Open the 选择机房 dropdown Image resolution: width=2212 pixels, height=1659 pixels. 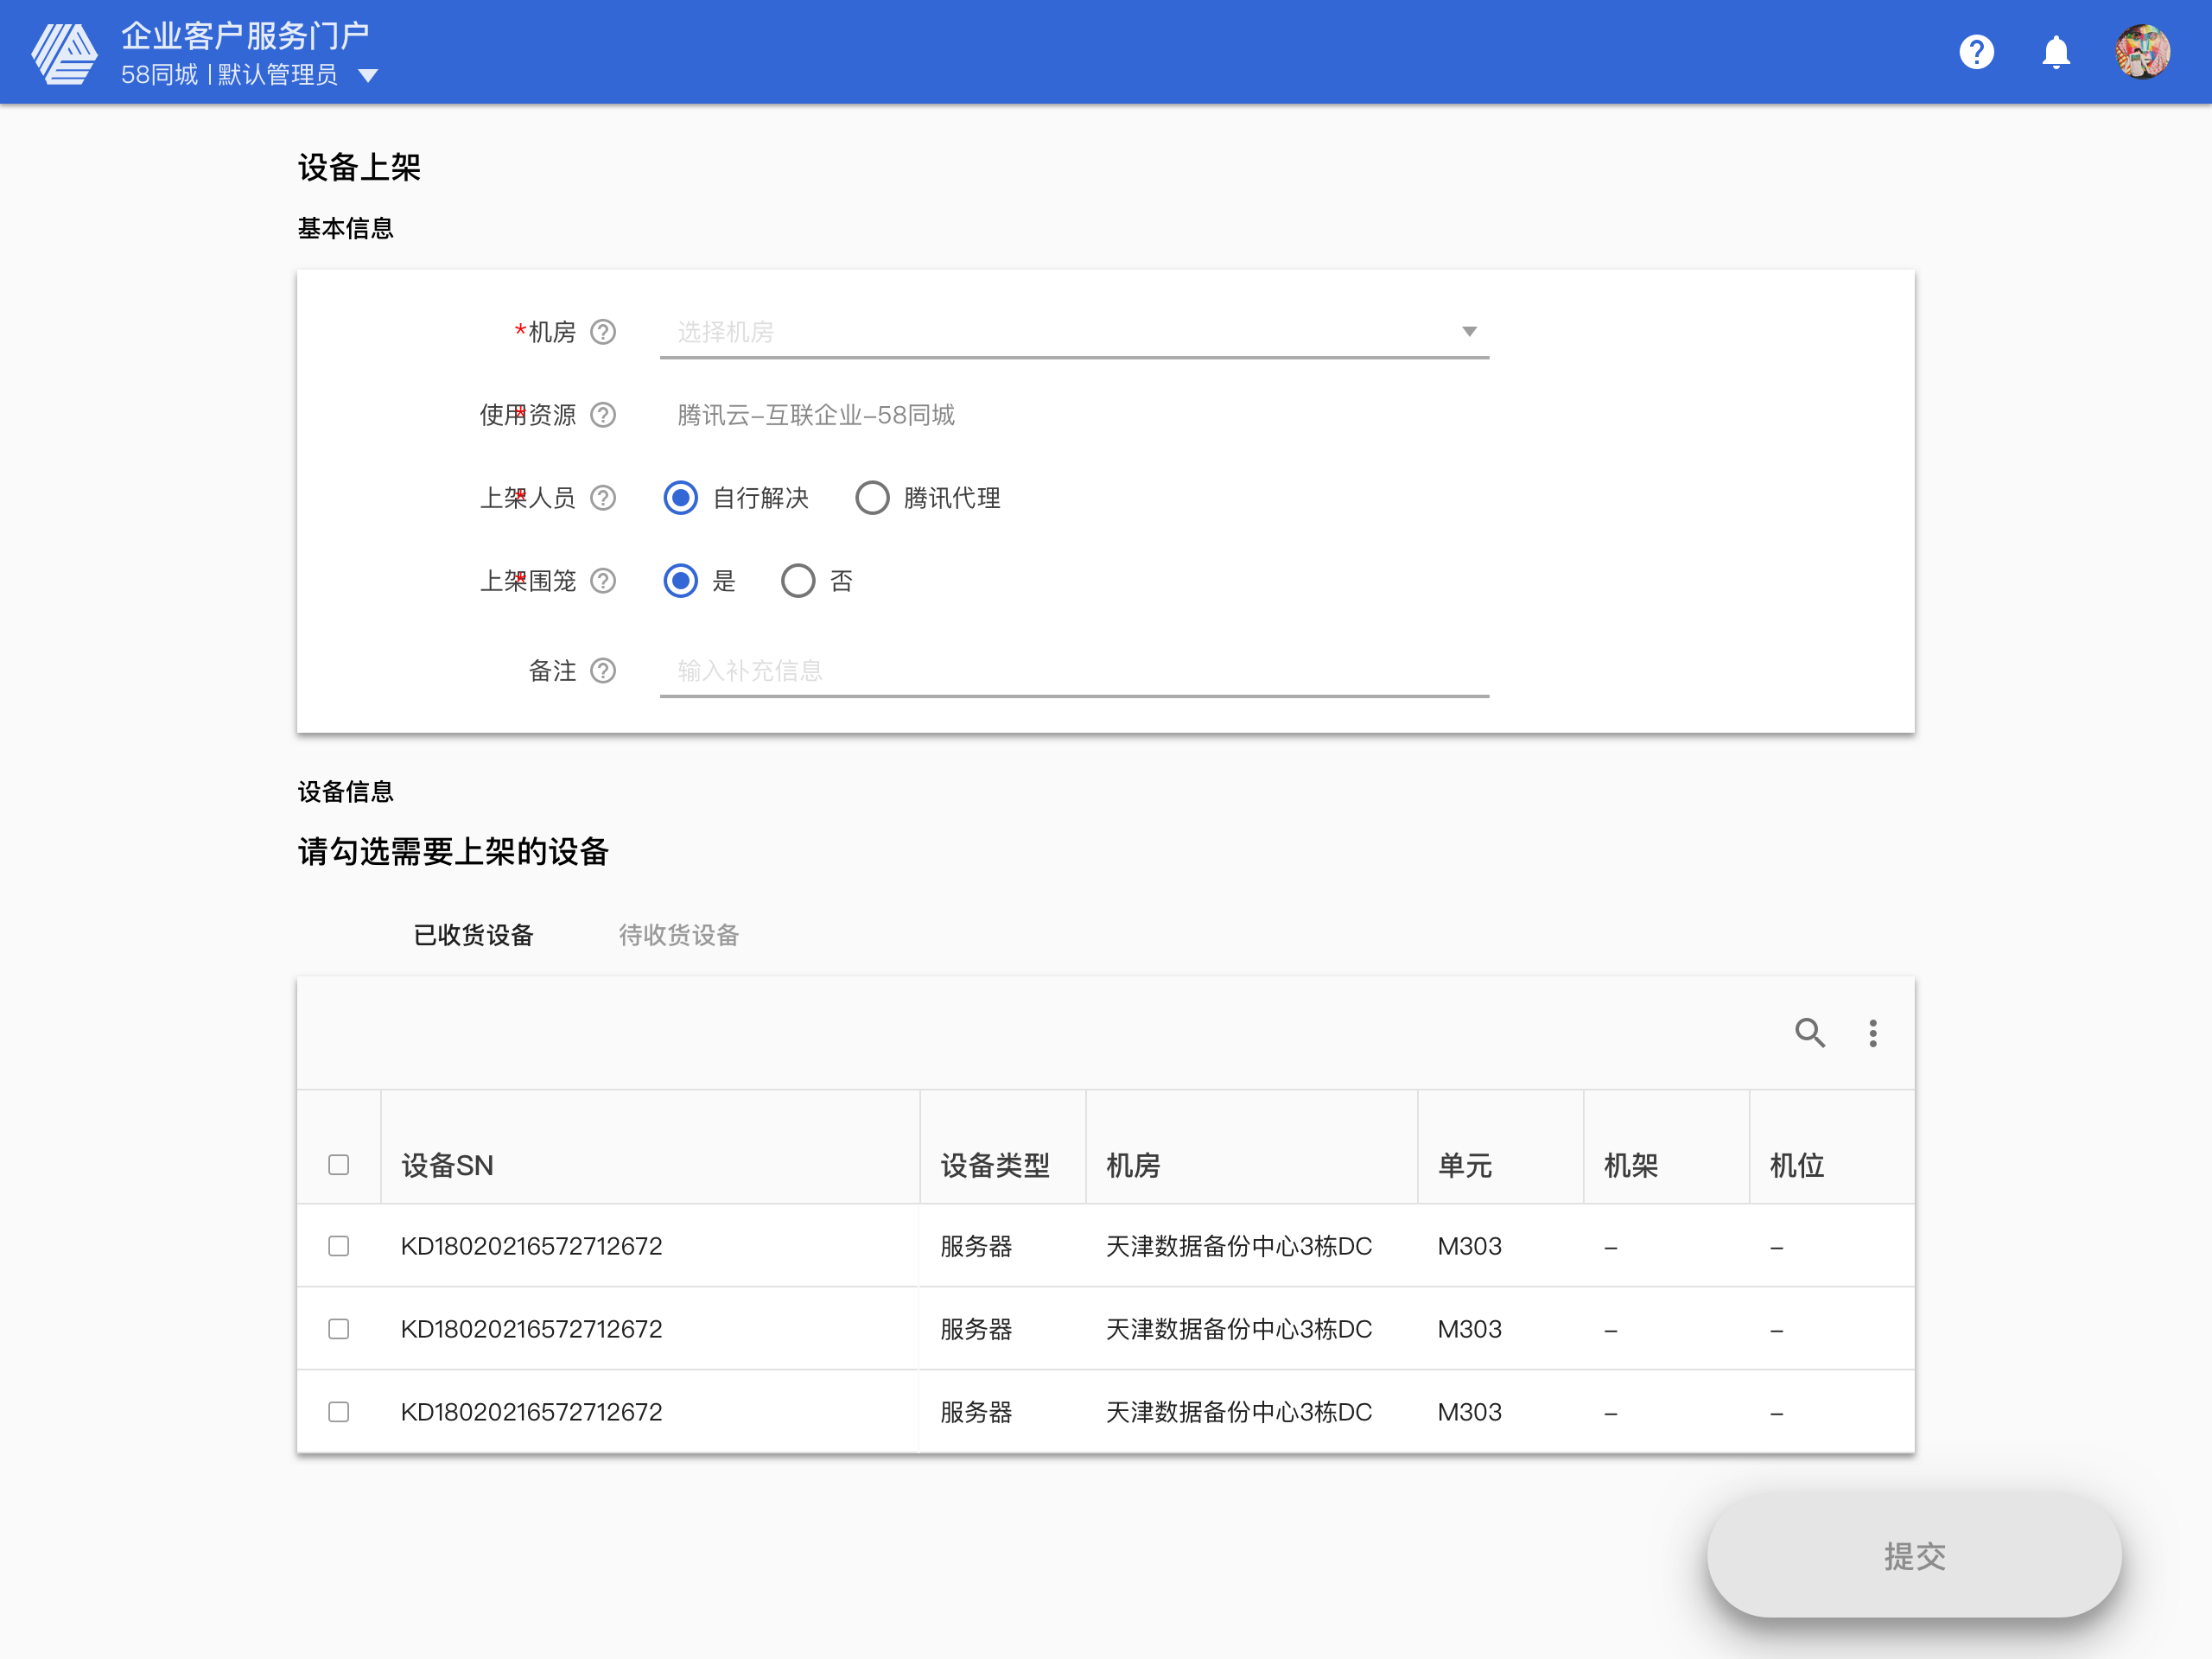[x=1074, y=332]
